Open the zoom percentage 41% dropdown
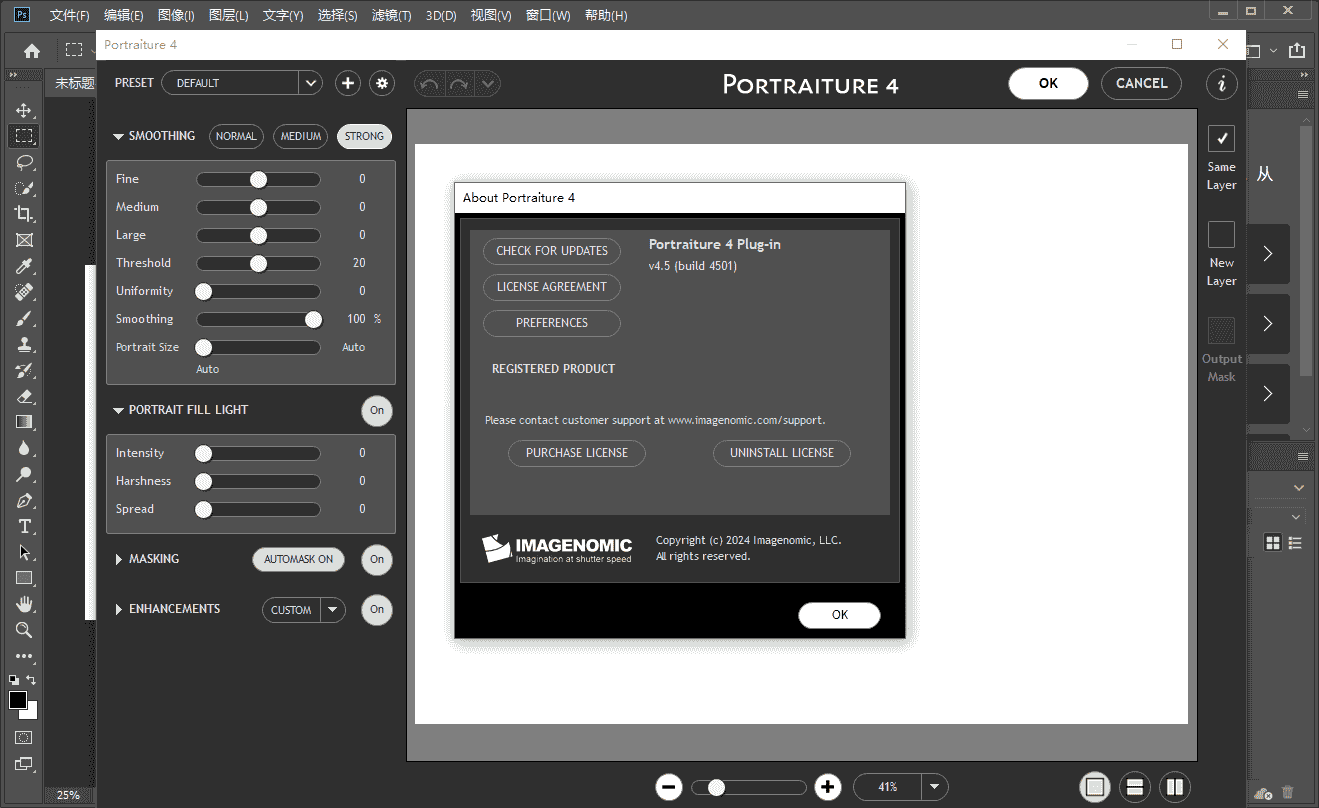The height and width of the screenshot is (808, 1319). tap(934, 787)
